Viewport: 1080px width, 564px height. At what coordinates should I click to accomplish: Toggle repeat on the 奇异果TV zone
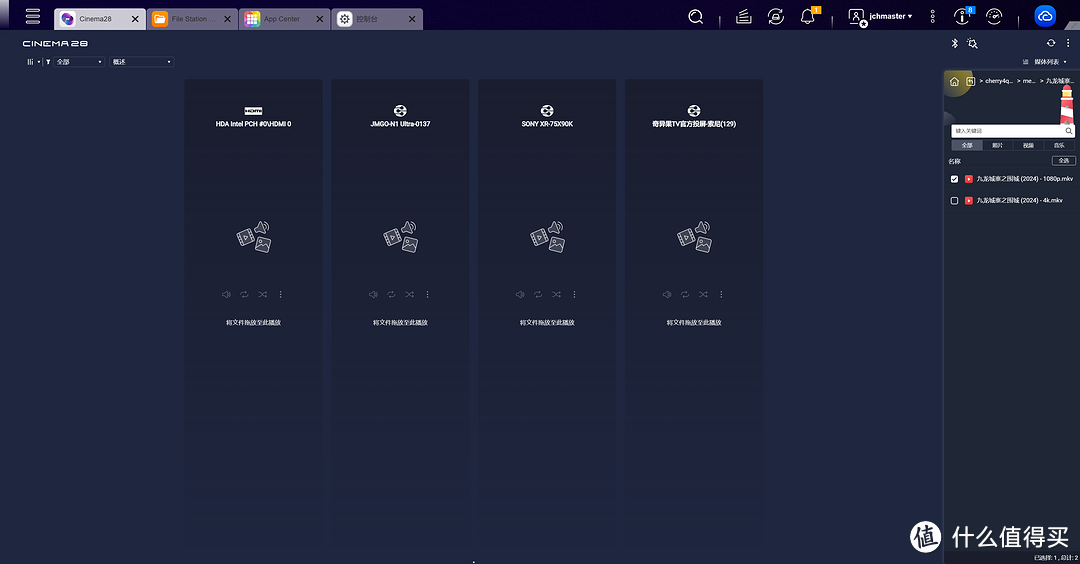coord(685,294)
